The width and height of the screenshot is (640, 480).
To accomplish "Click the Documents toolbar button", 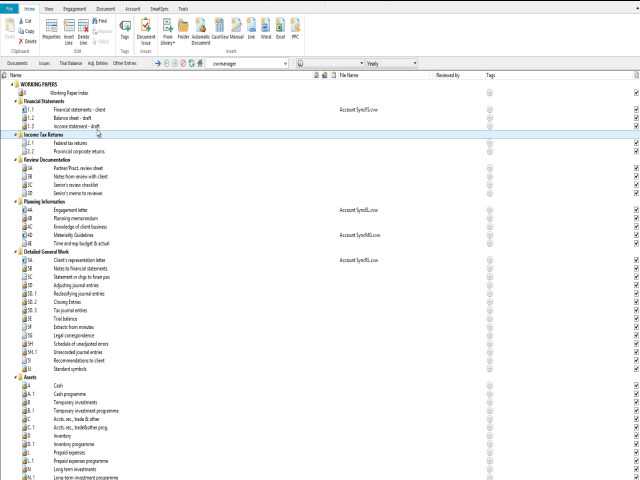I will pyautogui.click(x=17, y=63).
